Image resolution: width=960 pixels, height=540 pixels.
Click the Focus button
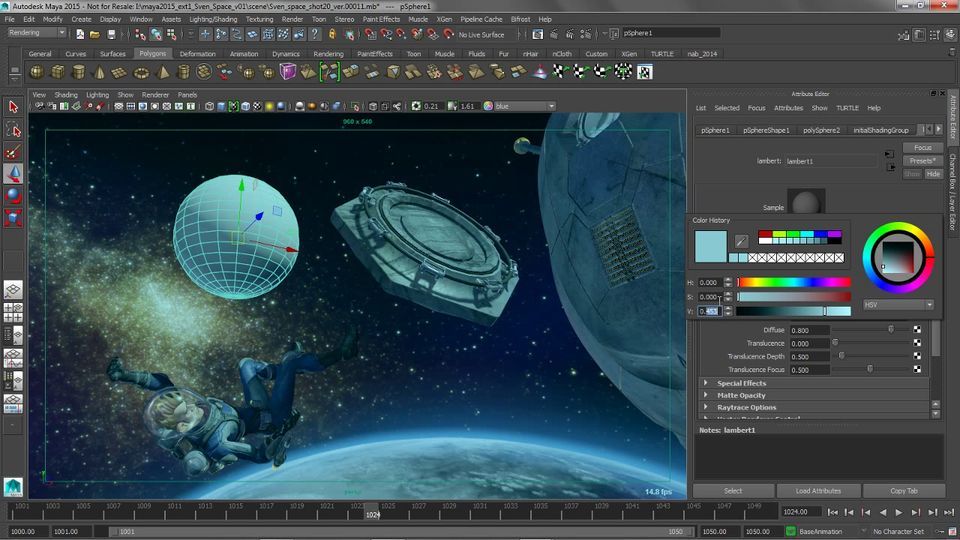[923, 148]
